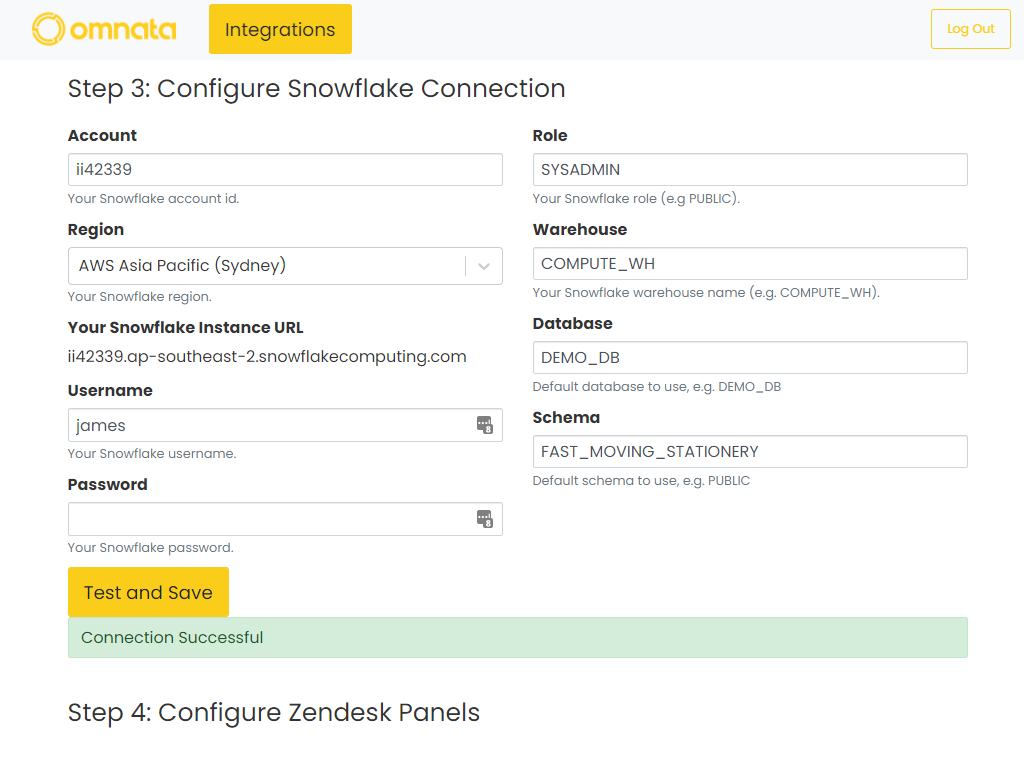Click the Omnata logo in the header
This screenshot has height=768, width=1024.
(104, 29)
